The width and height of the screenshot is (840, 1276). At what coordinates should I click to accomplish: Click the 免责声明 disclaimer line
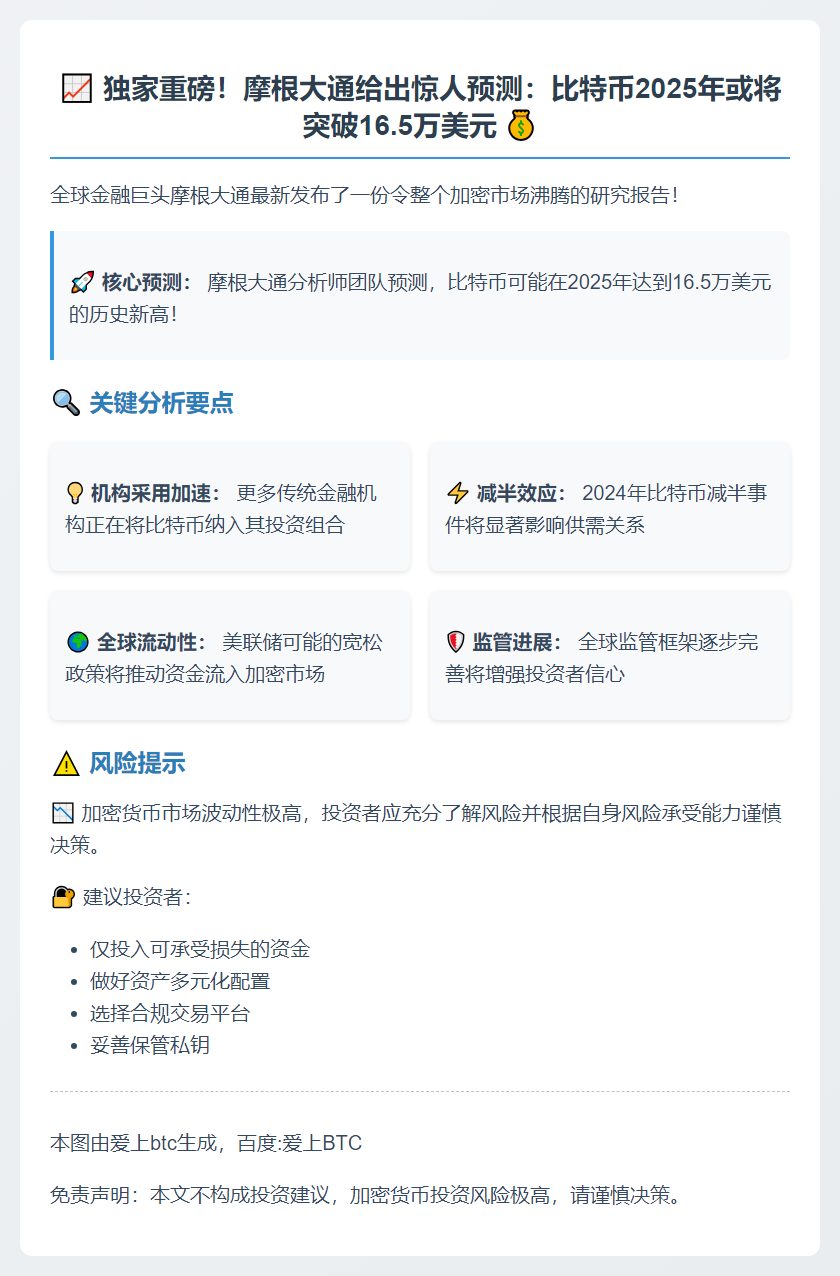coord(367,1194)
